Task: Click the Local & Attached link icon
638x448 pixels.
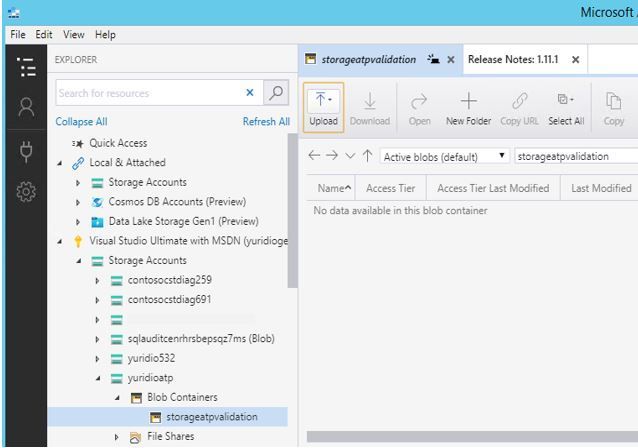Action: coord(78,163)
